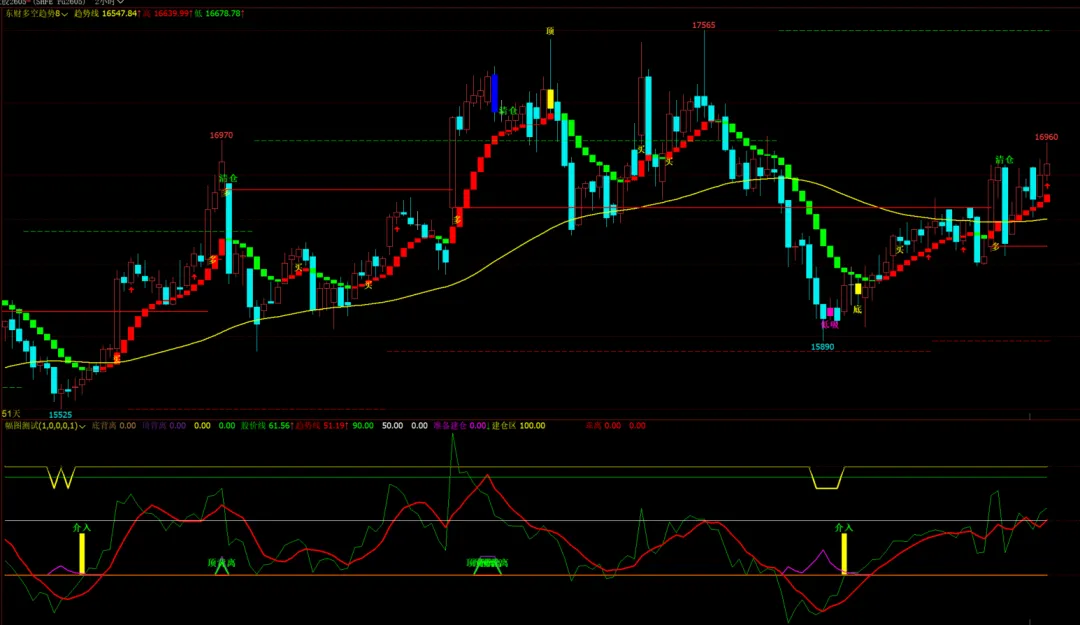1080x625 pixels.
Task: Click the 清仓 label near 16970 peak
Action: pyautogui.click(x=228, y=178)
